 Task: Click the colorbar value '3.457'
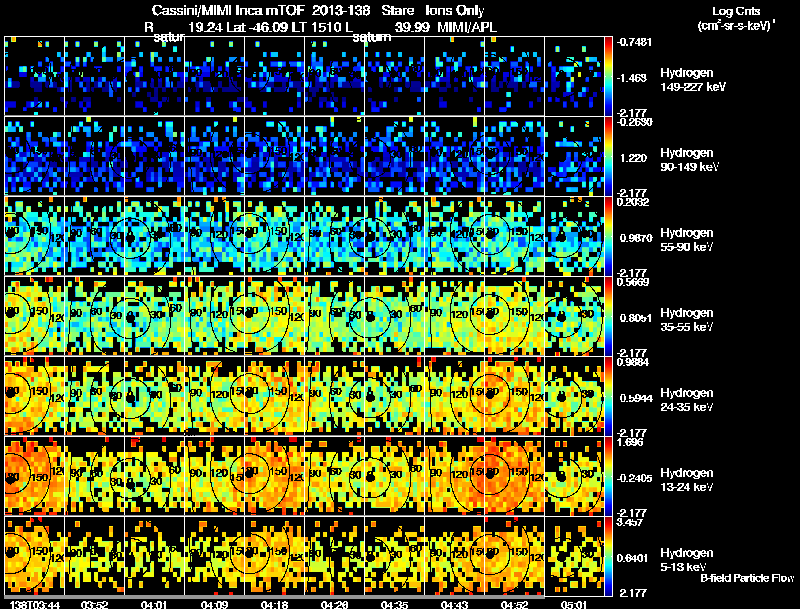(631, 522)
